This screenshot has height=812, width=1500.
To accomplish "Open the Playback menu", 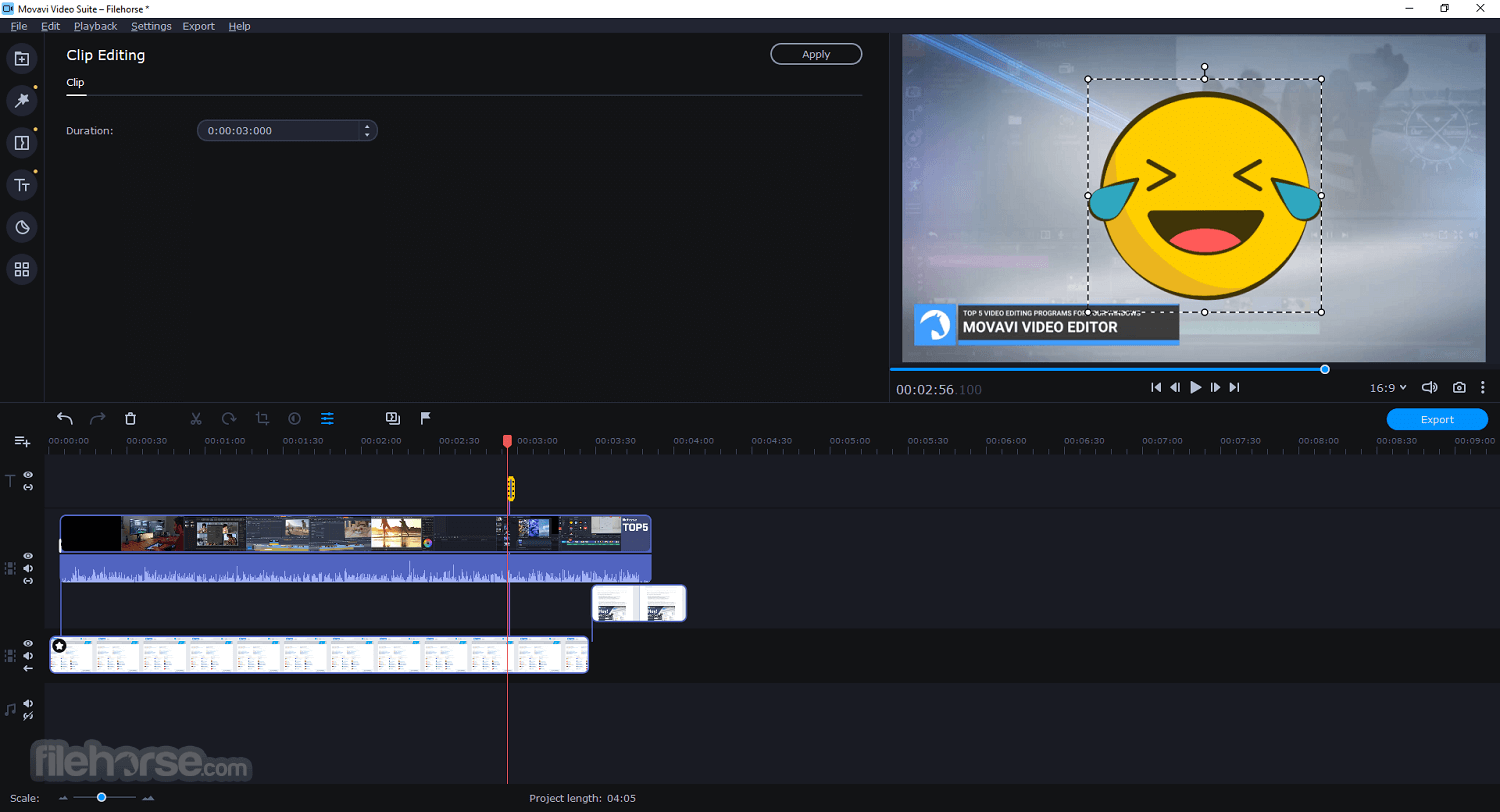I will pos(95,26).
